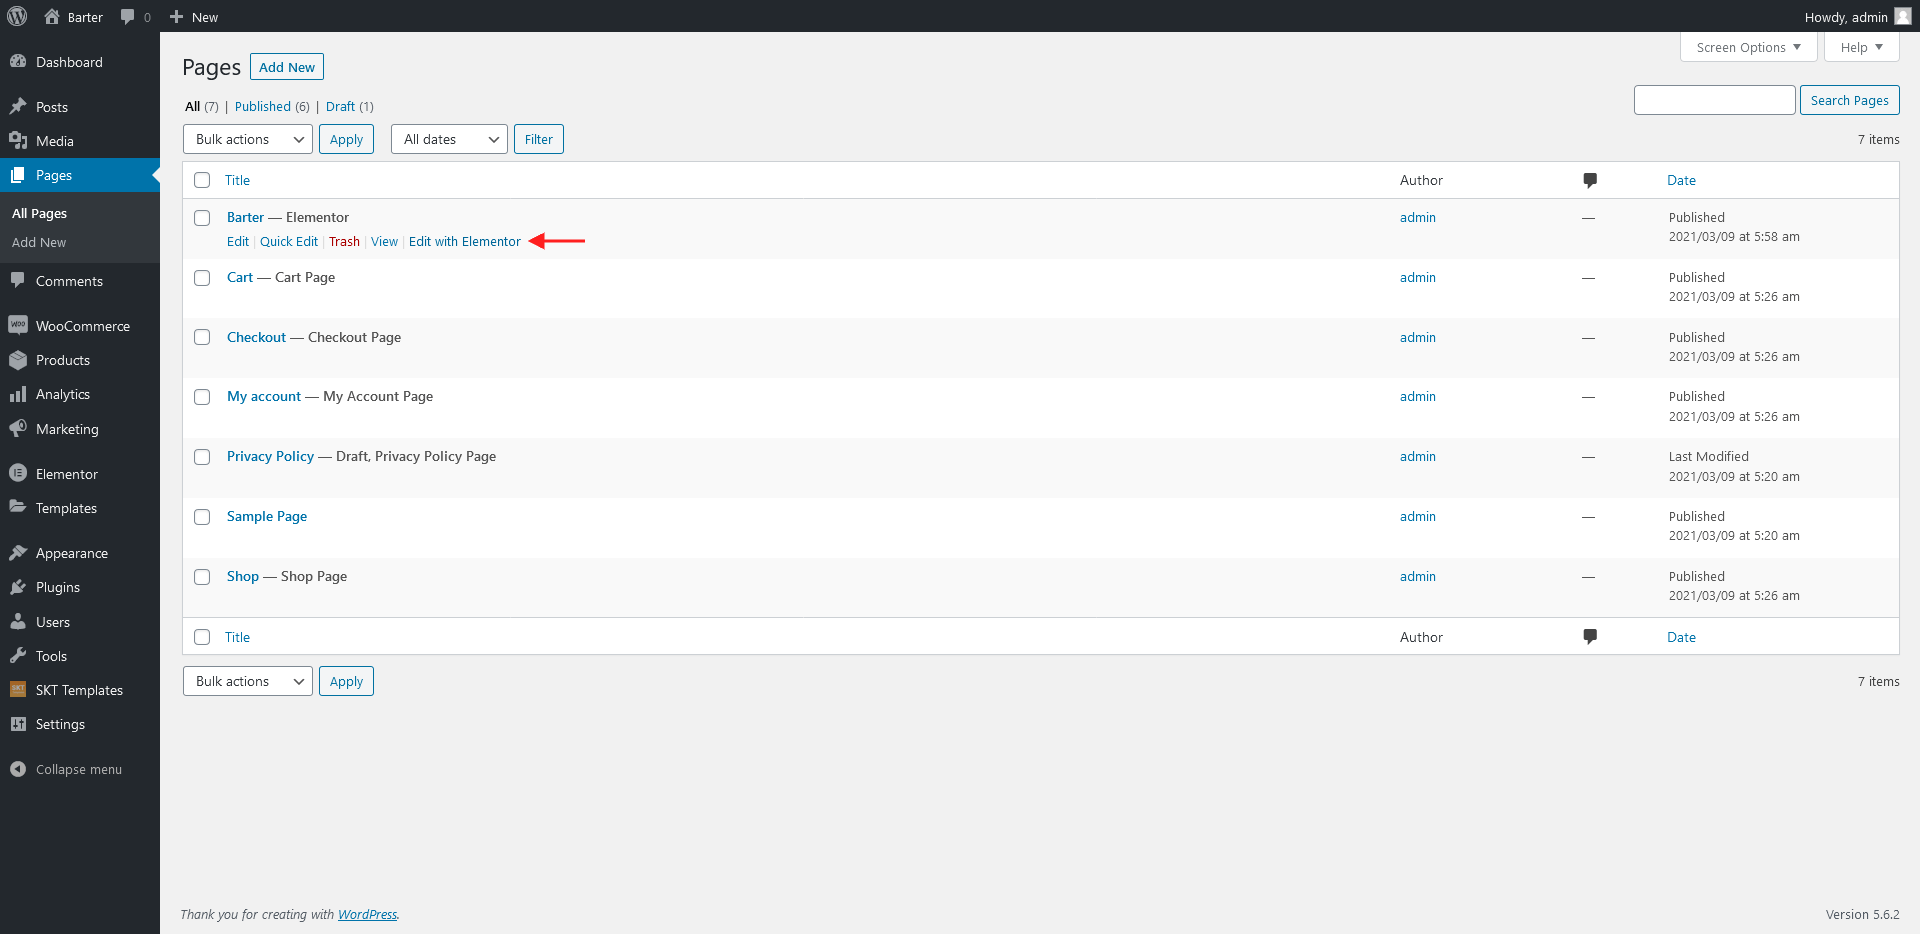Click the Elementor icon in sidebar

tap(18, 473)
